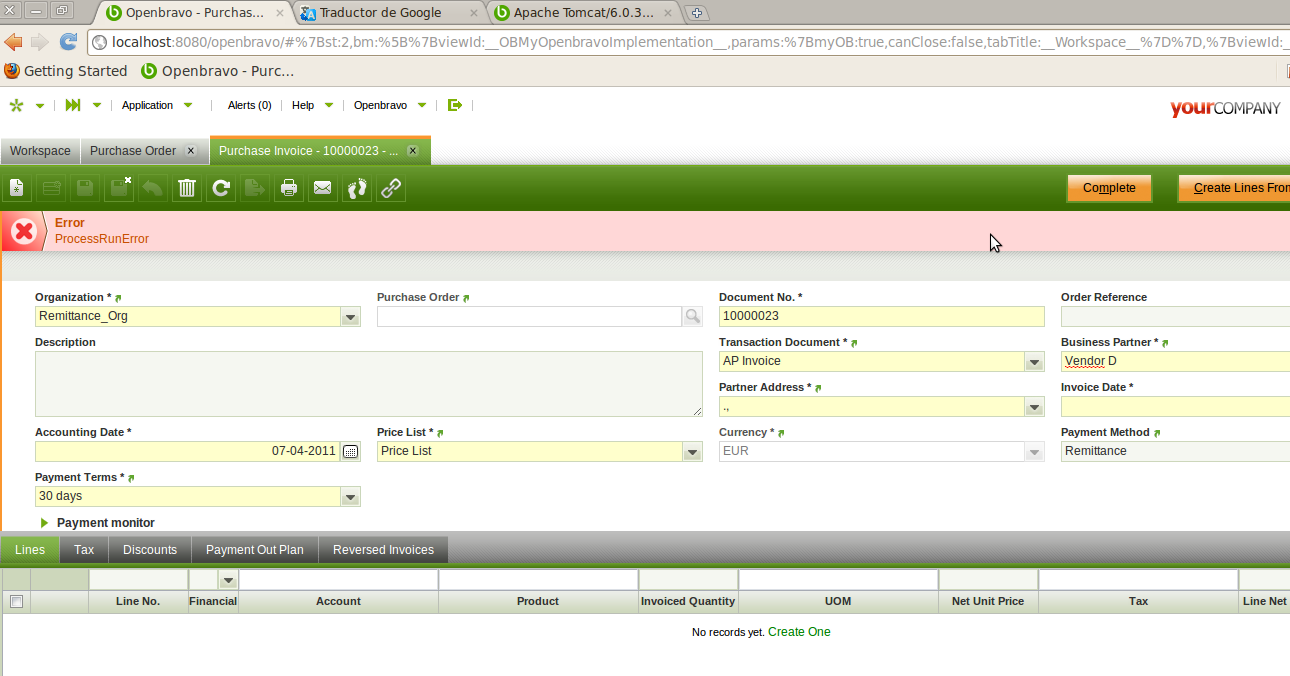Click the Purchase Order input field
The width and height of the screenshot is (1290, 676).
[x=529, y=316]
